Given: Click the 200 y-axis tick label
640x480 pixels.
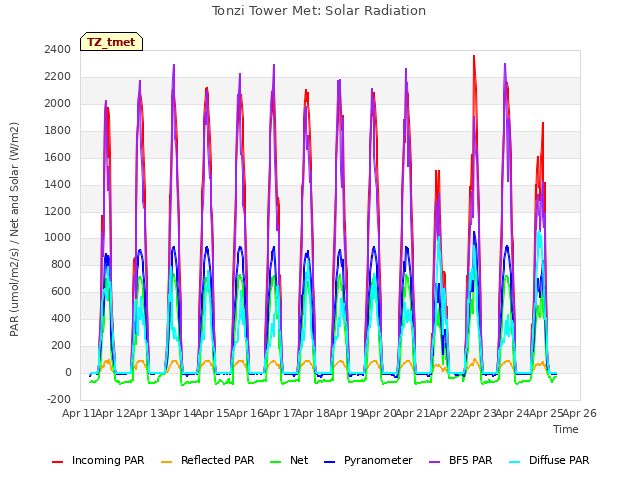Looking at the screenshot, I should coord(61,346).
